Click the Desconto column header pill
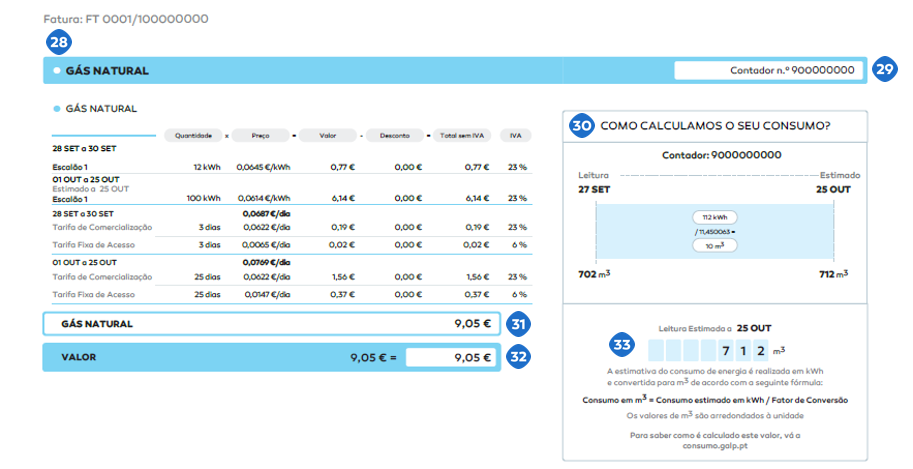 click(x=395, y=136)
